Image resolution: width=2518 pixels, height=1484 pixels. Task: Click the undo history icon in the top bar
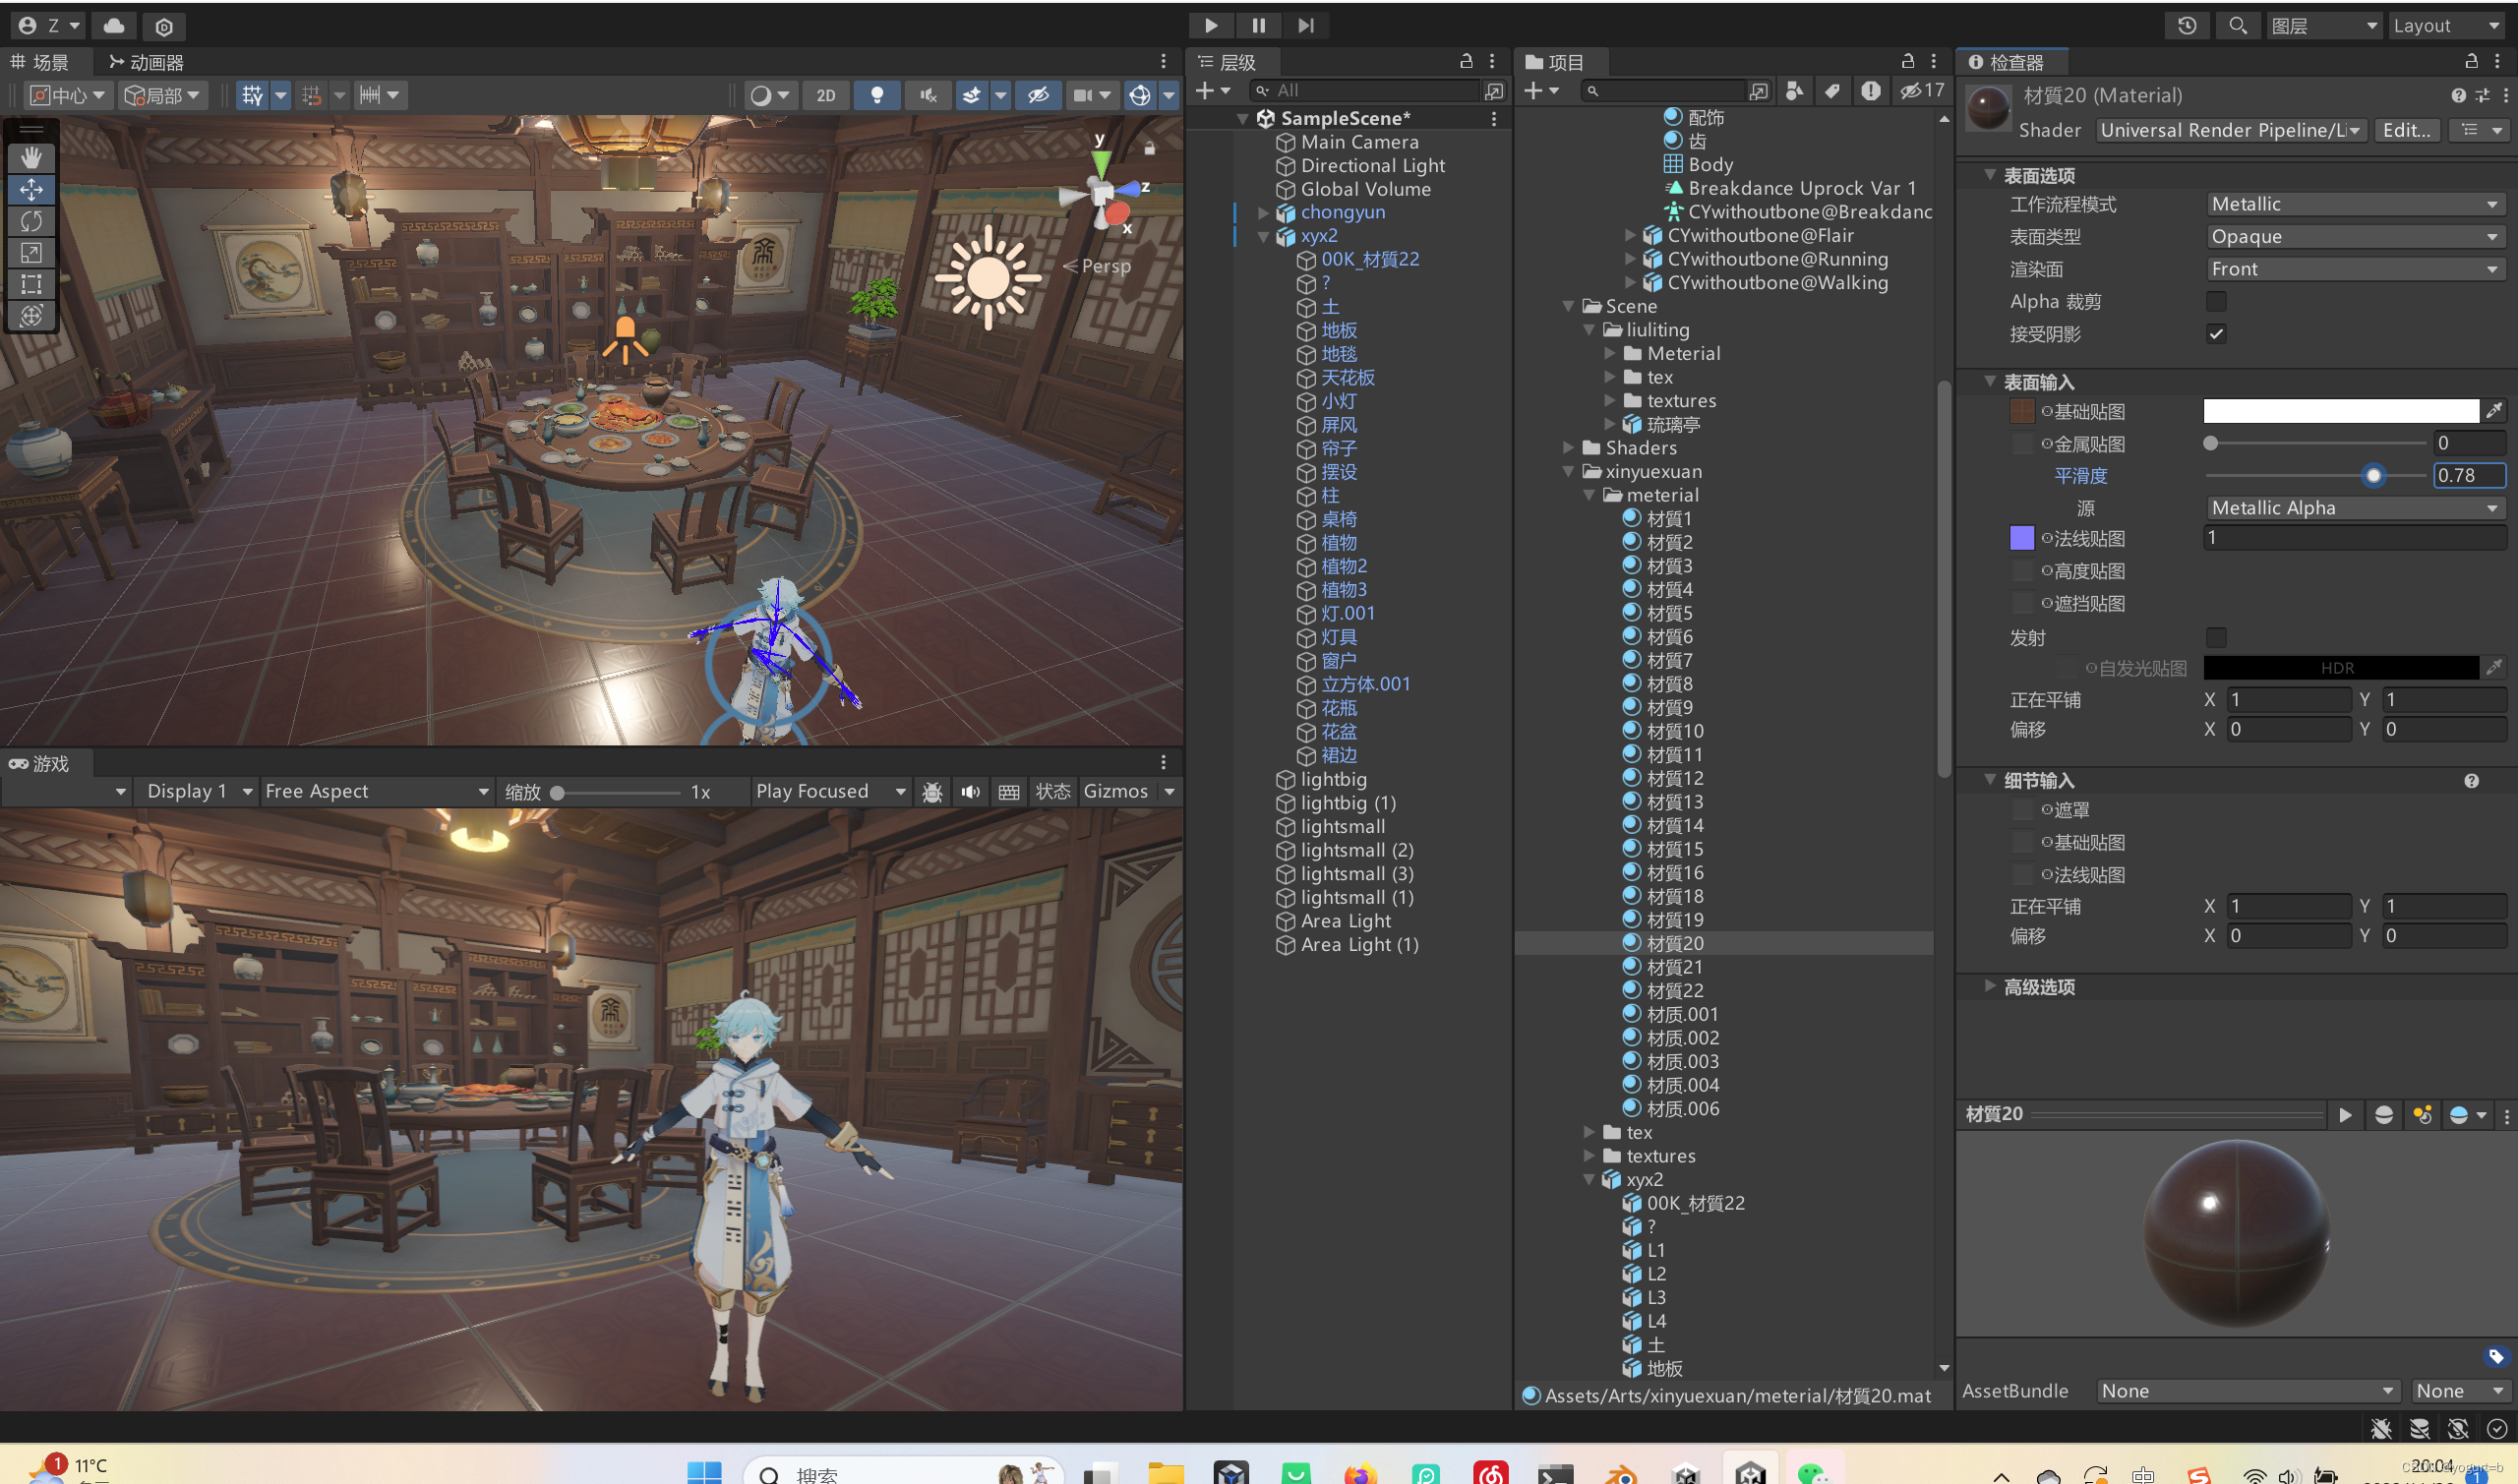tap(2186, 26)
